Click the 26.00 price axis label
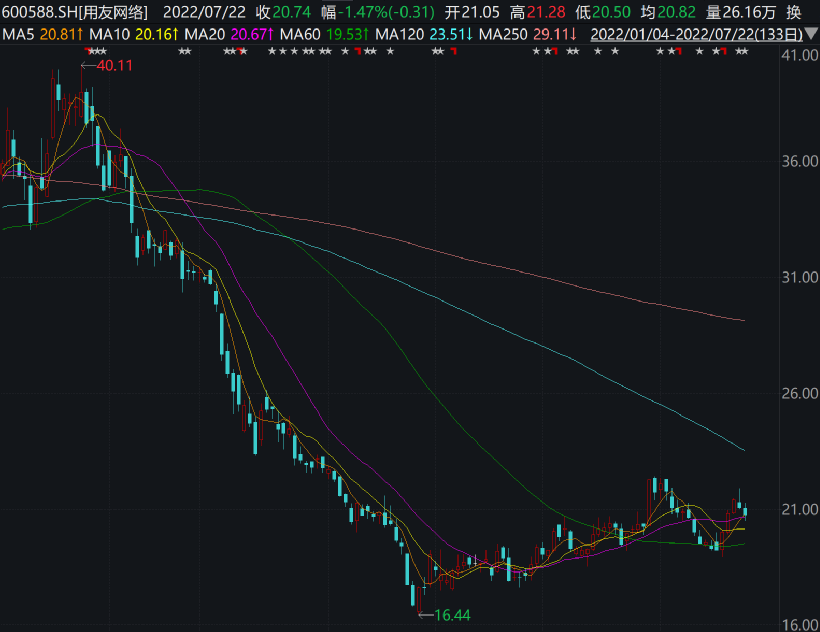820x632 pixels. pyautogui.click(x=796, y=393)
